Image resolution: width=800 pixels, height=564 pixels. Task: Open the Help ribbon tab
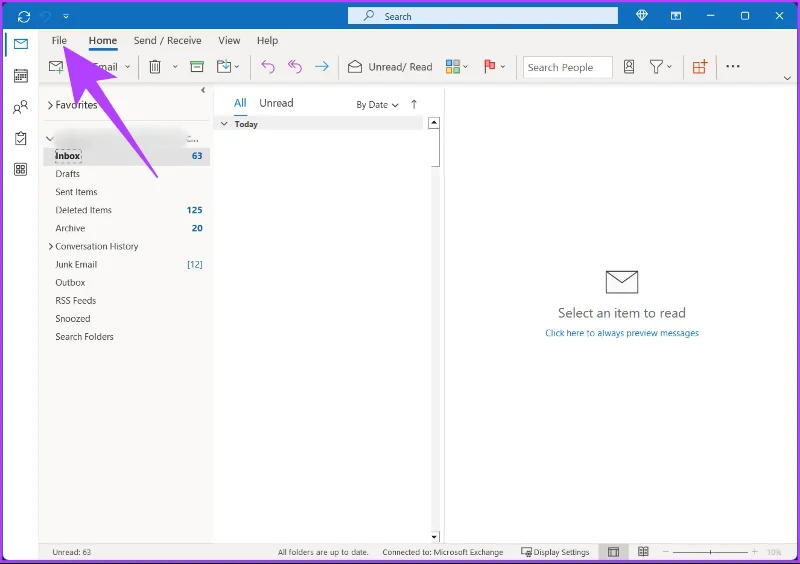pyautogui.click(x=267, y=40)
